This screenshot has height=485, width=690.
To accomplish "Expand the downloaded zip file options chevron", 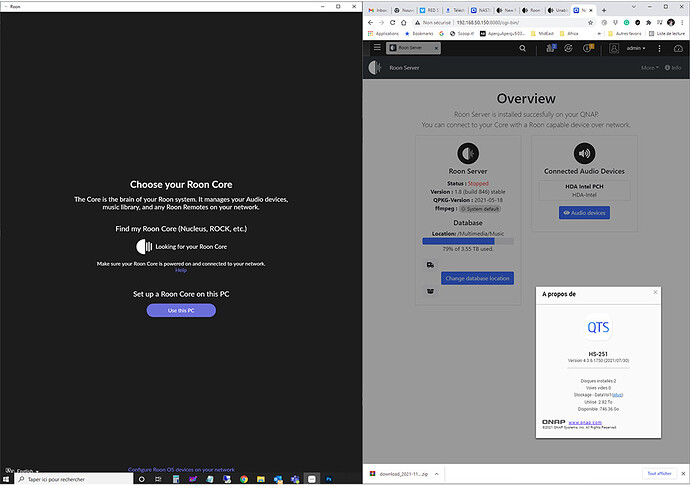I will point(437,474).
